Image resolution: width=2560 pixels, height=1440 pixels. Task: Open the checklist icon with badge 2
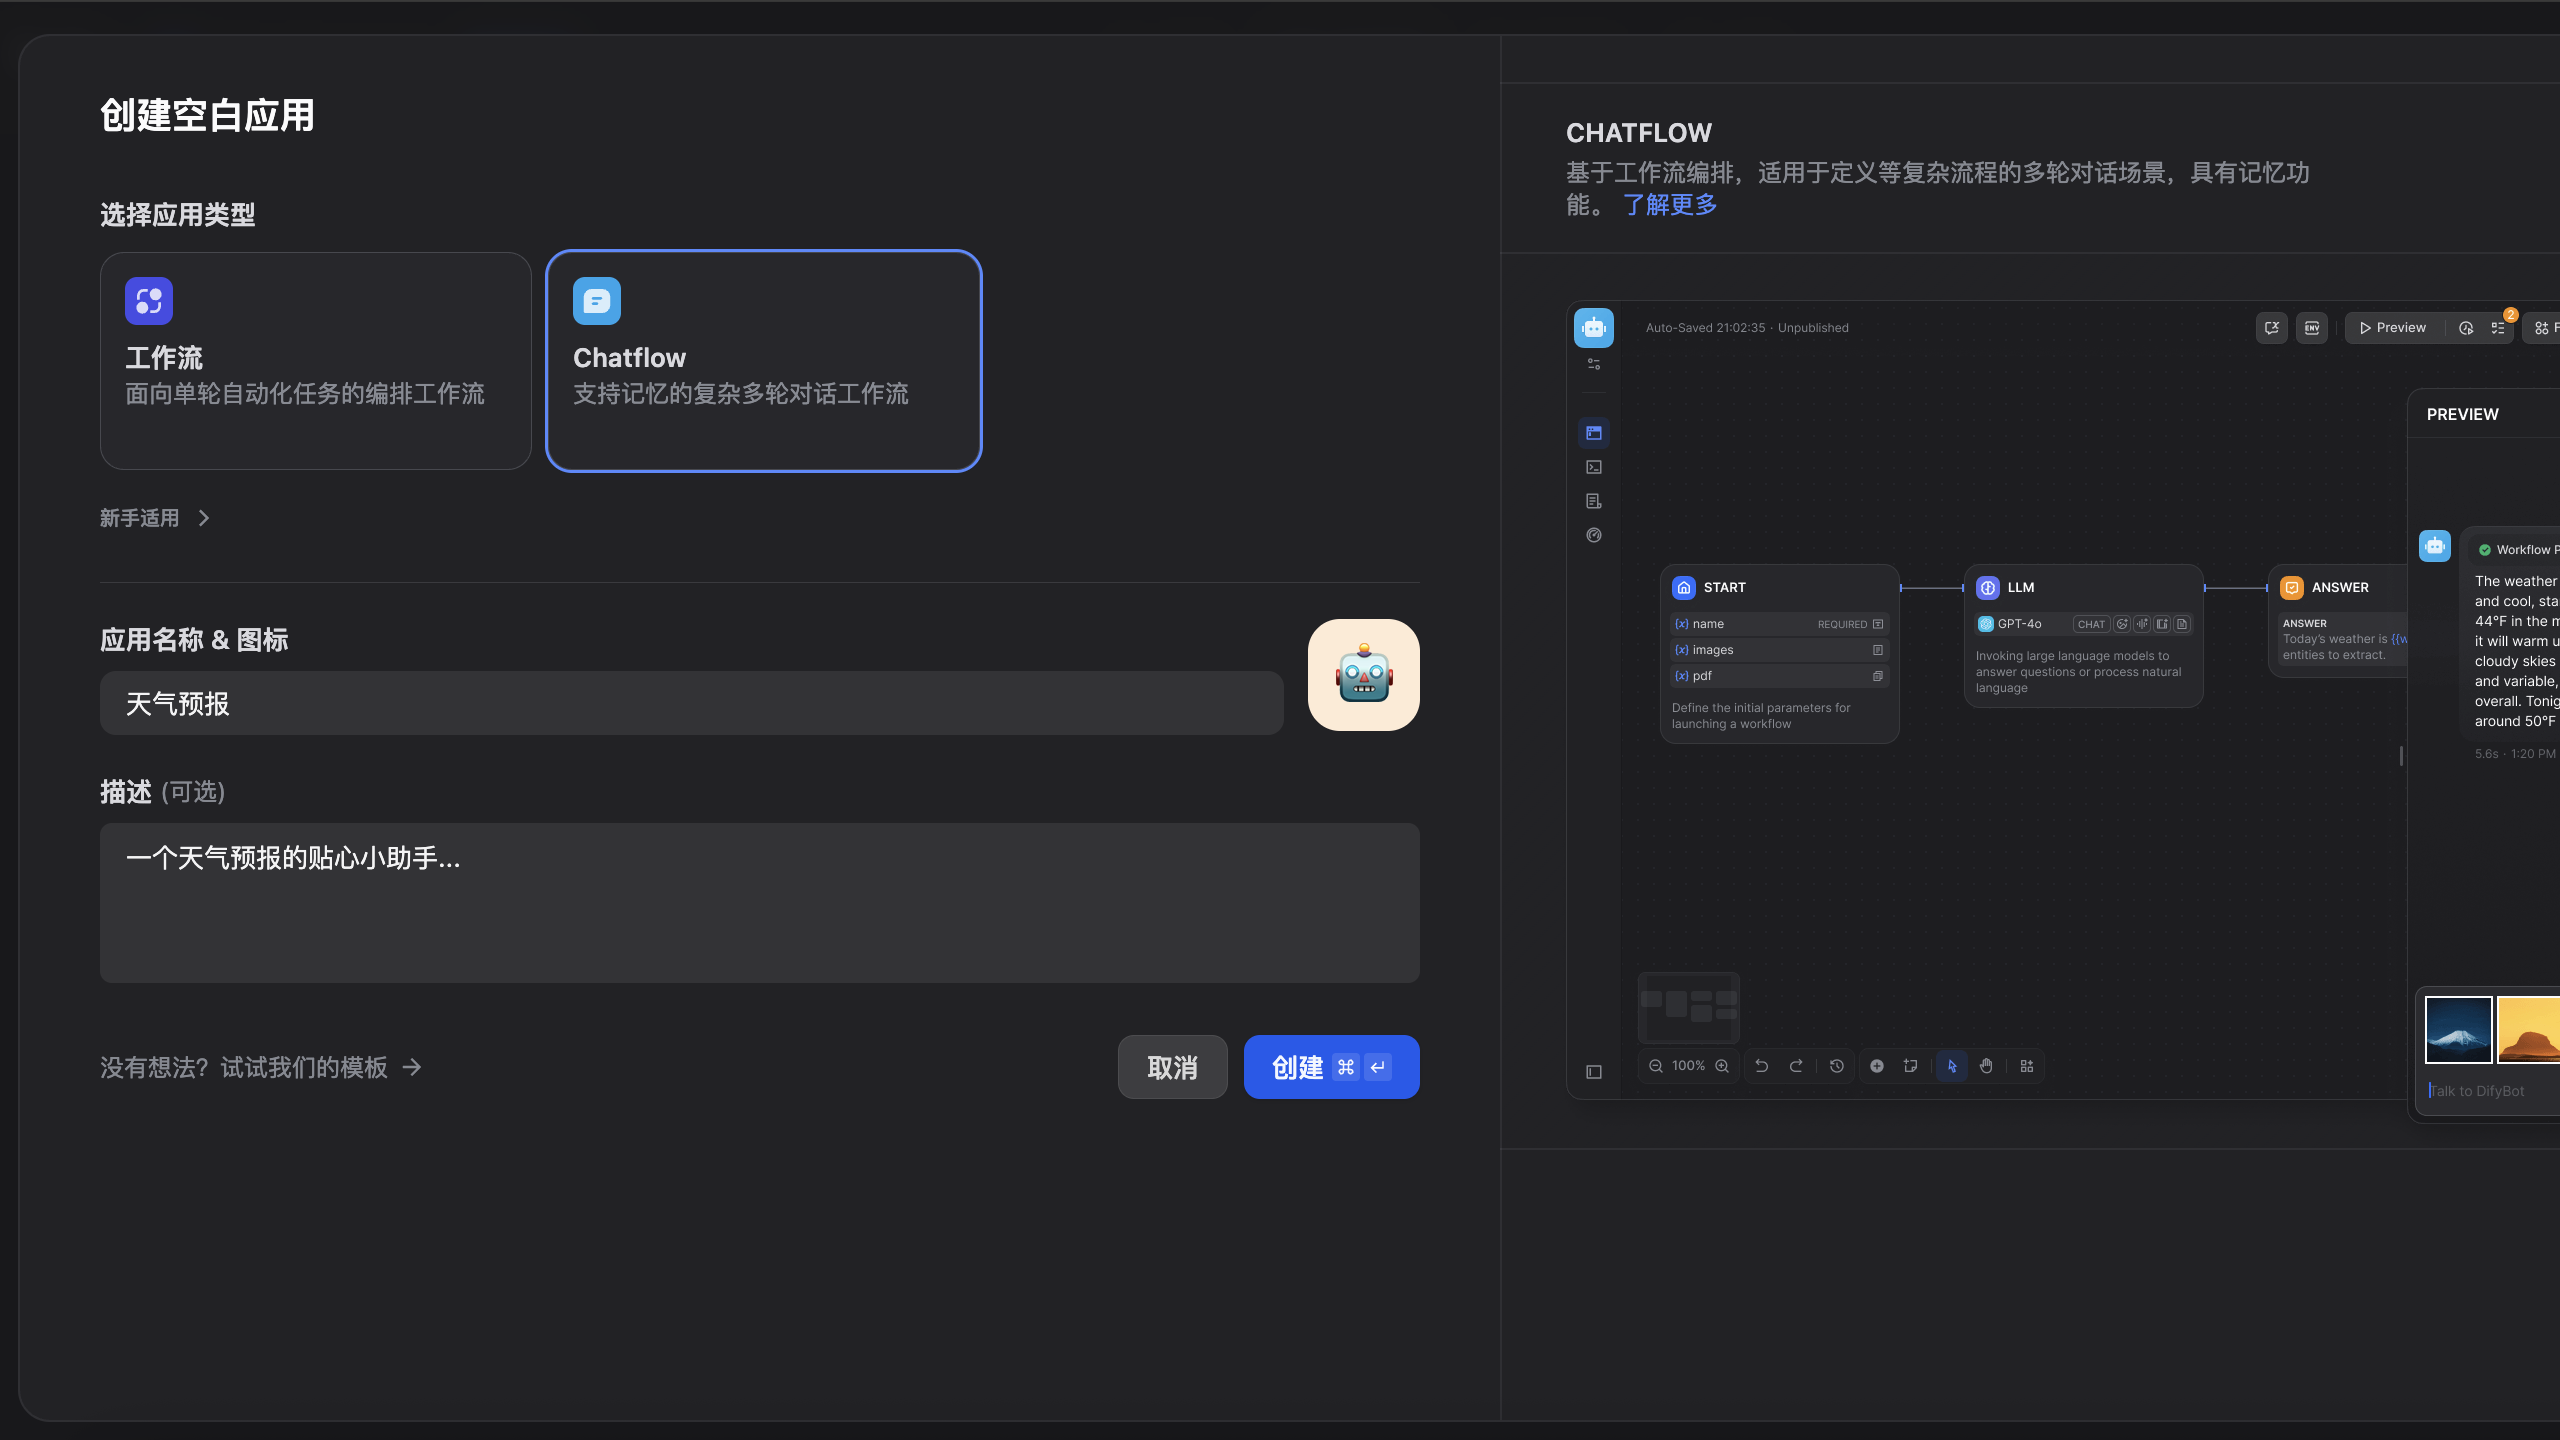(x=2498, y=328)
